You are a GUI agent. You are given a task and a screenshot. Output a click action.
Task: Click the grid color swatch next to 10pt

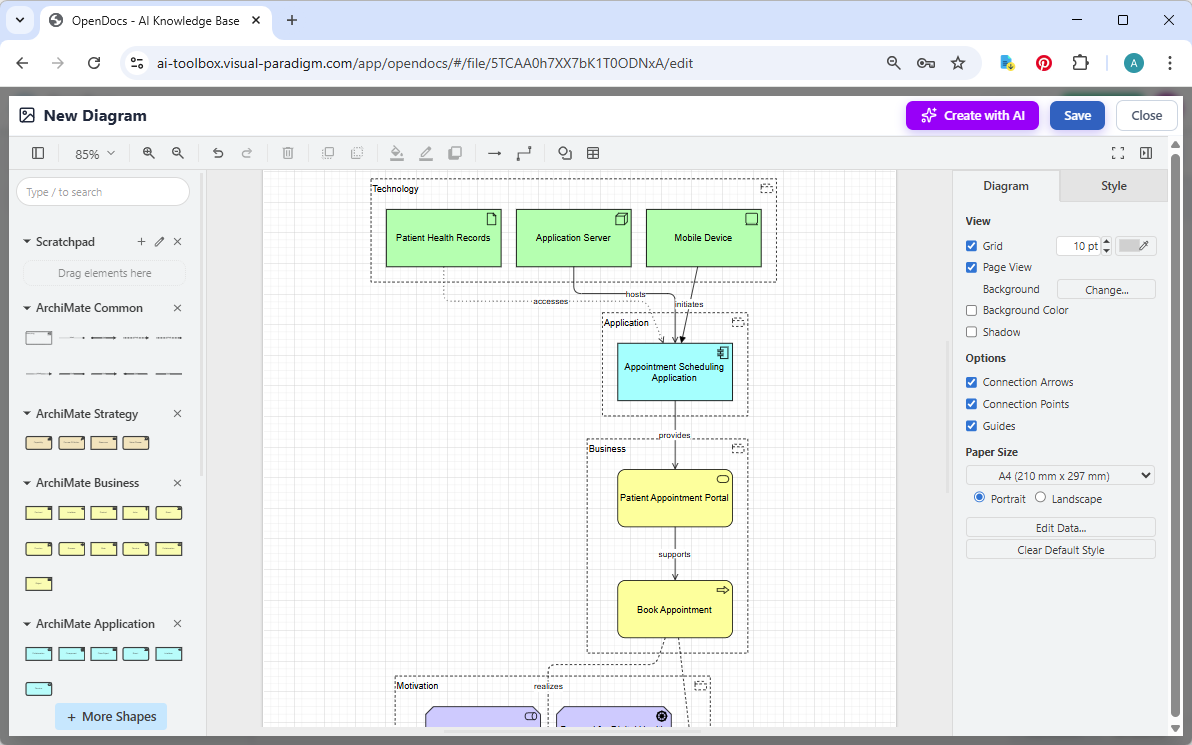click(x=1136, y=245)
